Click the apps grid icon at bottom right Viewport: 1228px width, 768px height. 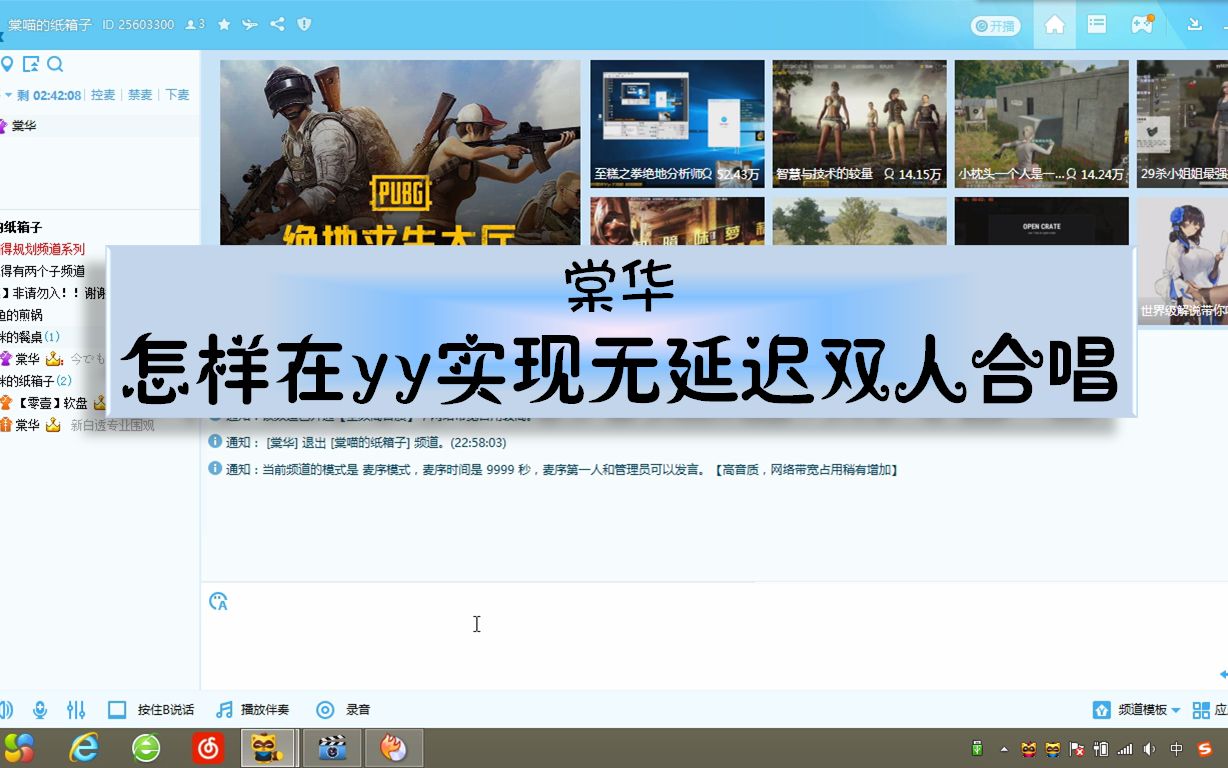tap(1202, 710)
